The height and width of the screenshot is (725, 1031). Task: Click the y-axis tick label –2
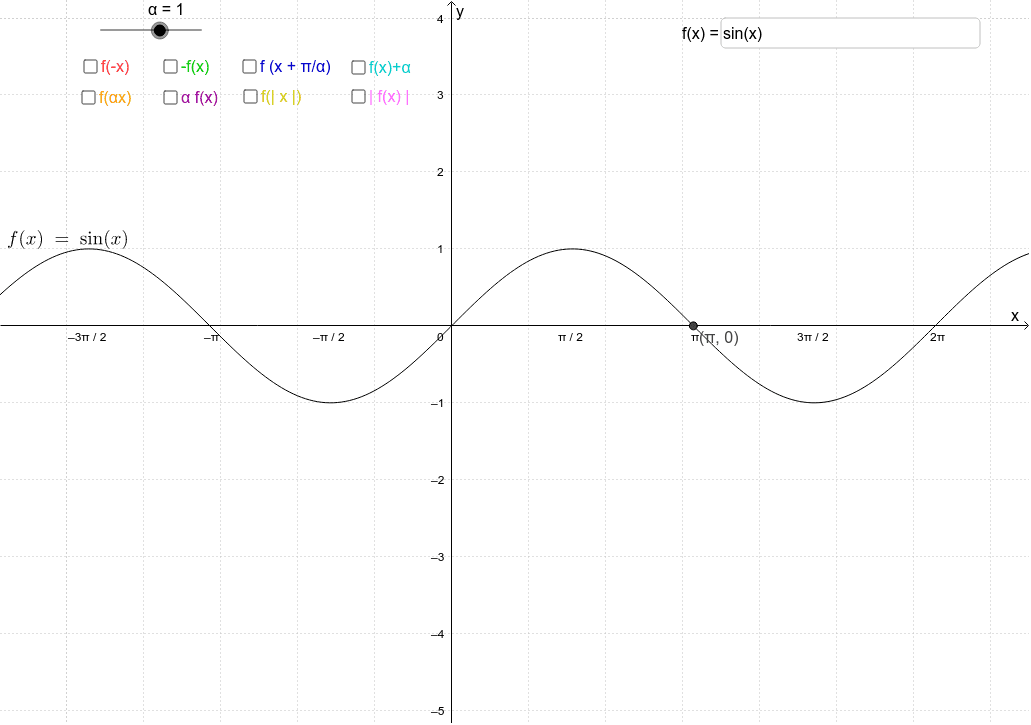(437, 480)
